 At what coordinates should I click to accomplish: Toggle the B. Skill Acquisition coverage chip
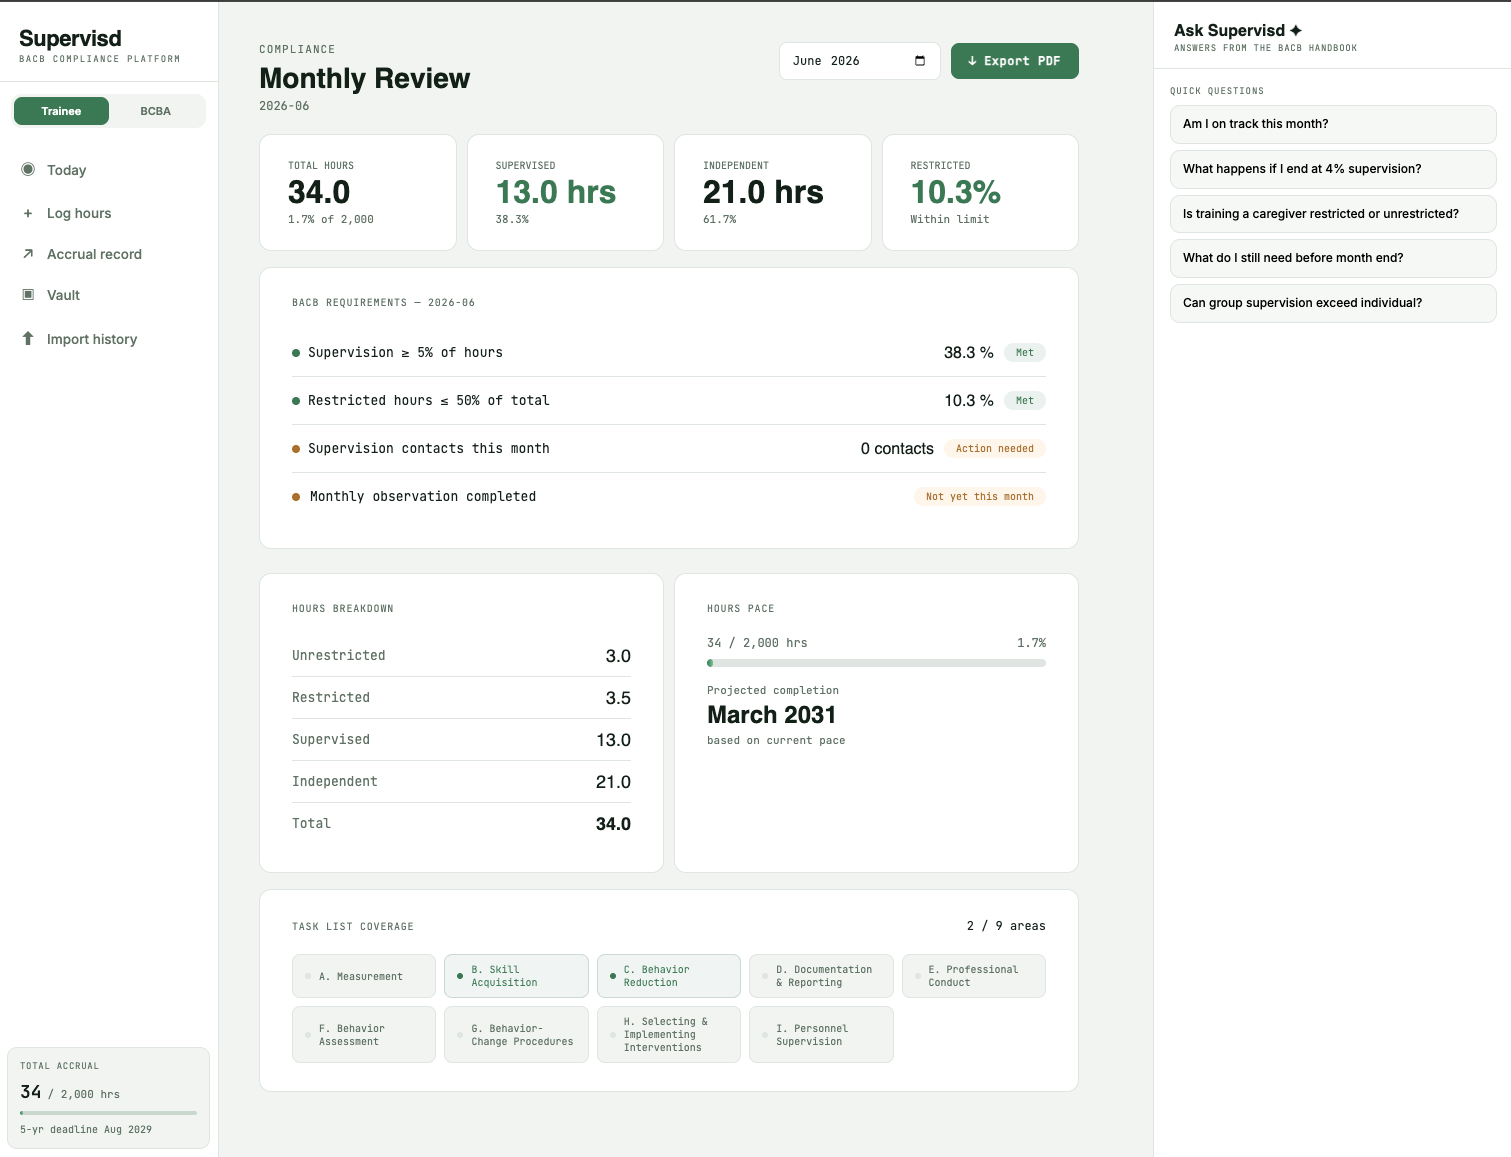516,976
